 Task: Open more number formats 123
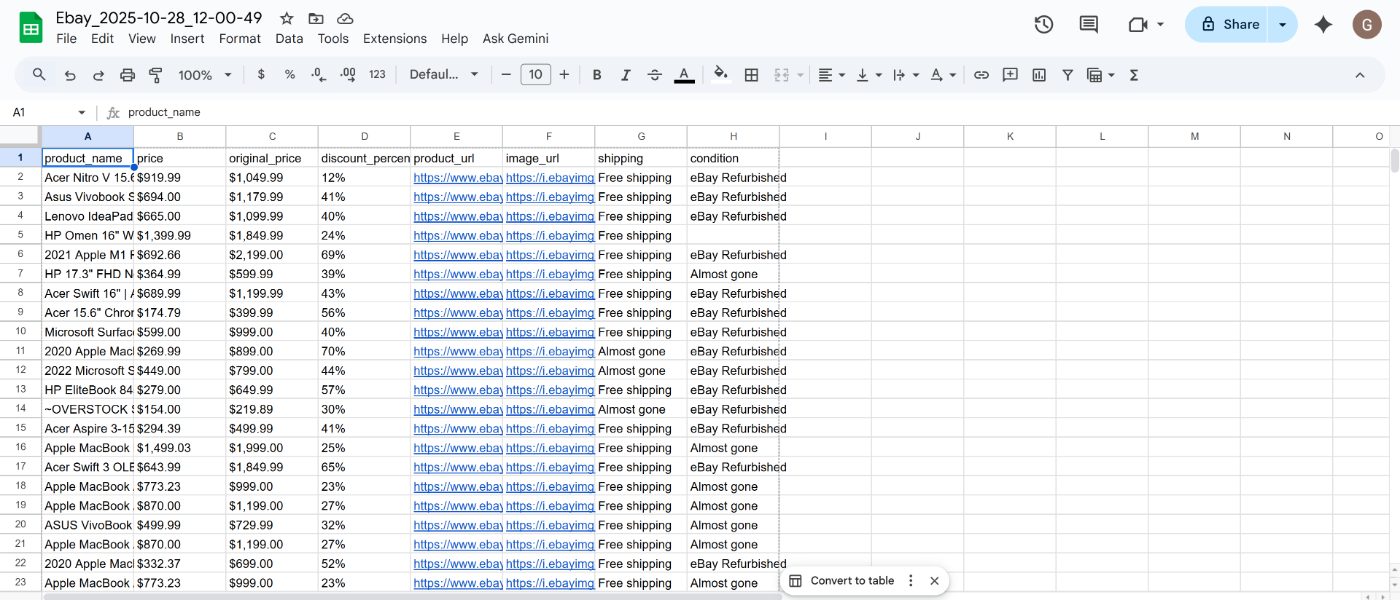tap(377, 74)
